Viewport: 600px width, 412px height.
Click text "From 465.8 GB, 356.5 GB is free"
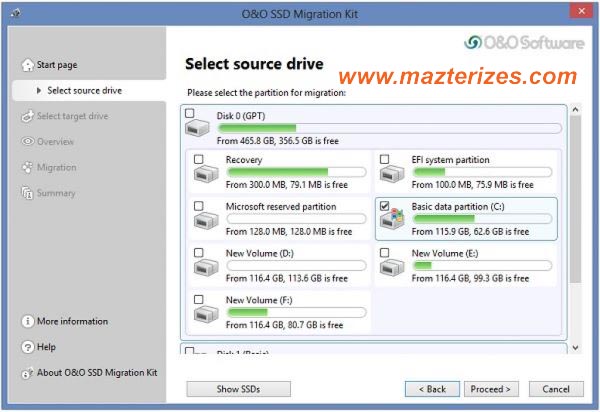coord(277,141)
